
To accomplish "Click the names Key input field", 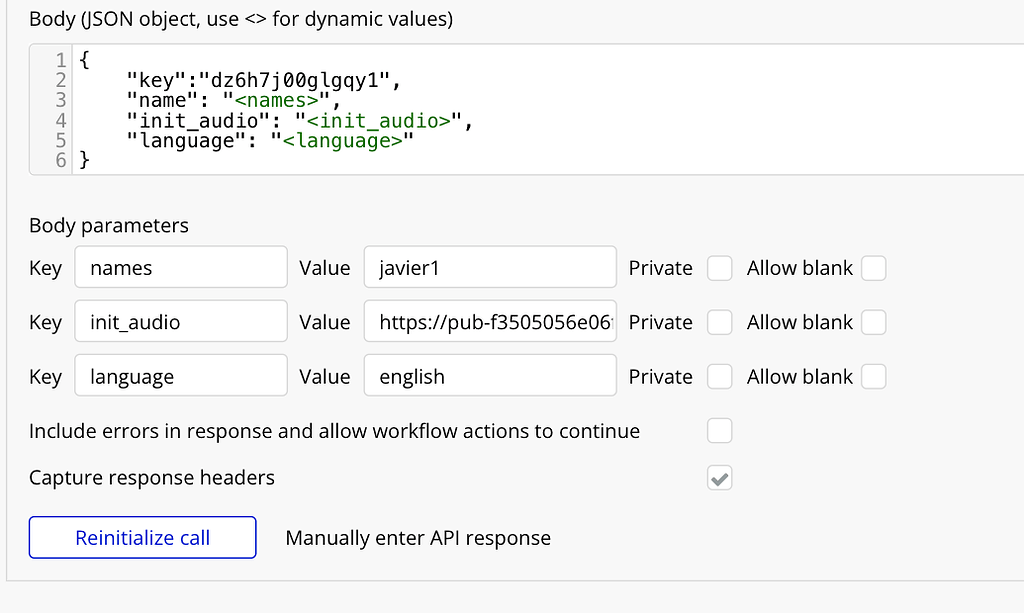I will click(180, 267).
